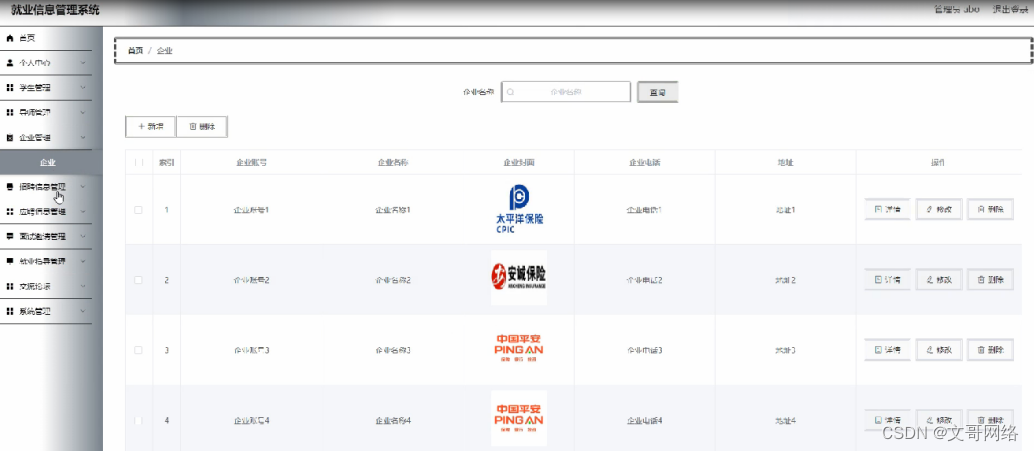Click 修改 for 企业名称3 row
1034x451 pixels.
(x=939, y=349)
